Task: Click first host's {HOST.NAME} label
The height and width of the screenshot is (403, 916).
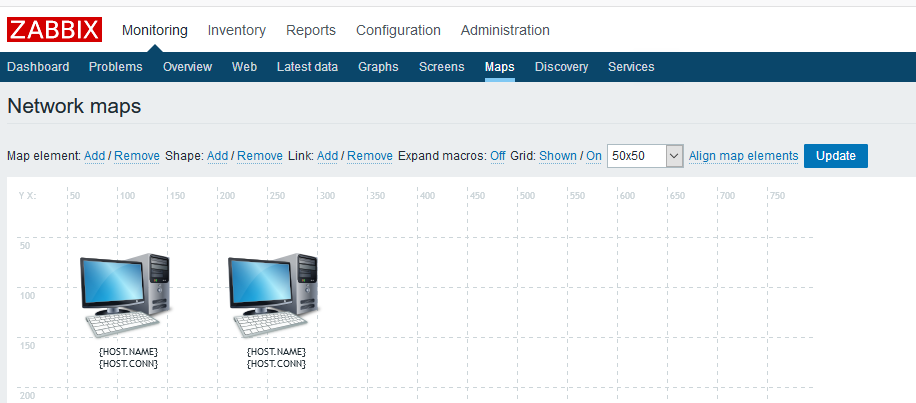Action: 129,352
